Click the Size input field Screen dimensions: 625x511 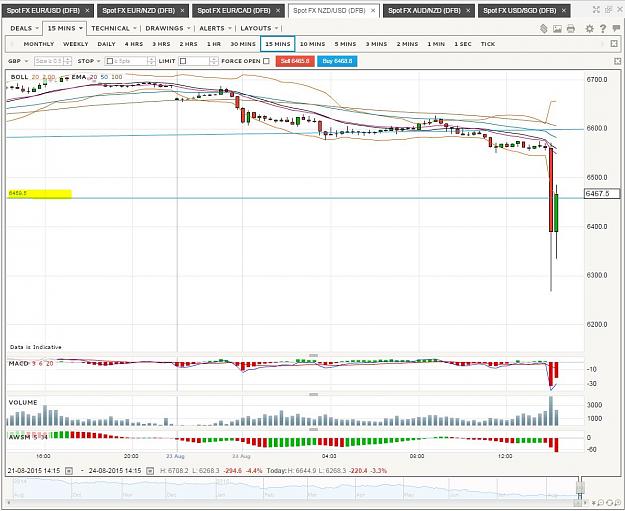coord(49,61)
